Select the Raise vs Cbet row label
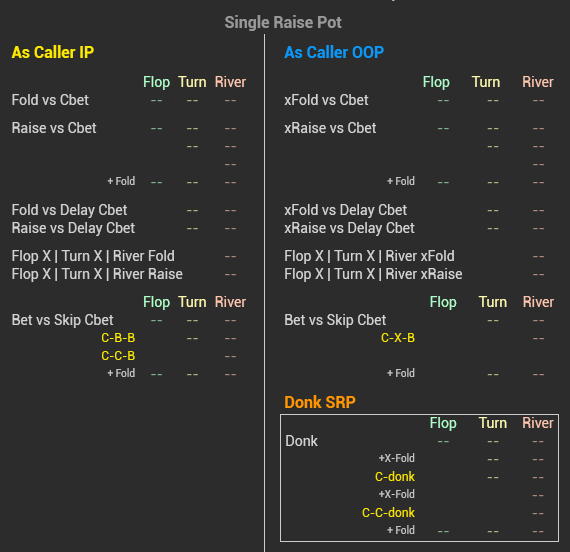Viewport: 570px width, 552px height. [x=54, y=128]
